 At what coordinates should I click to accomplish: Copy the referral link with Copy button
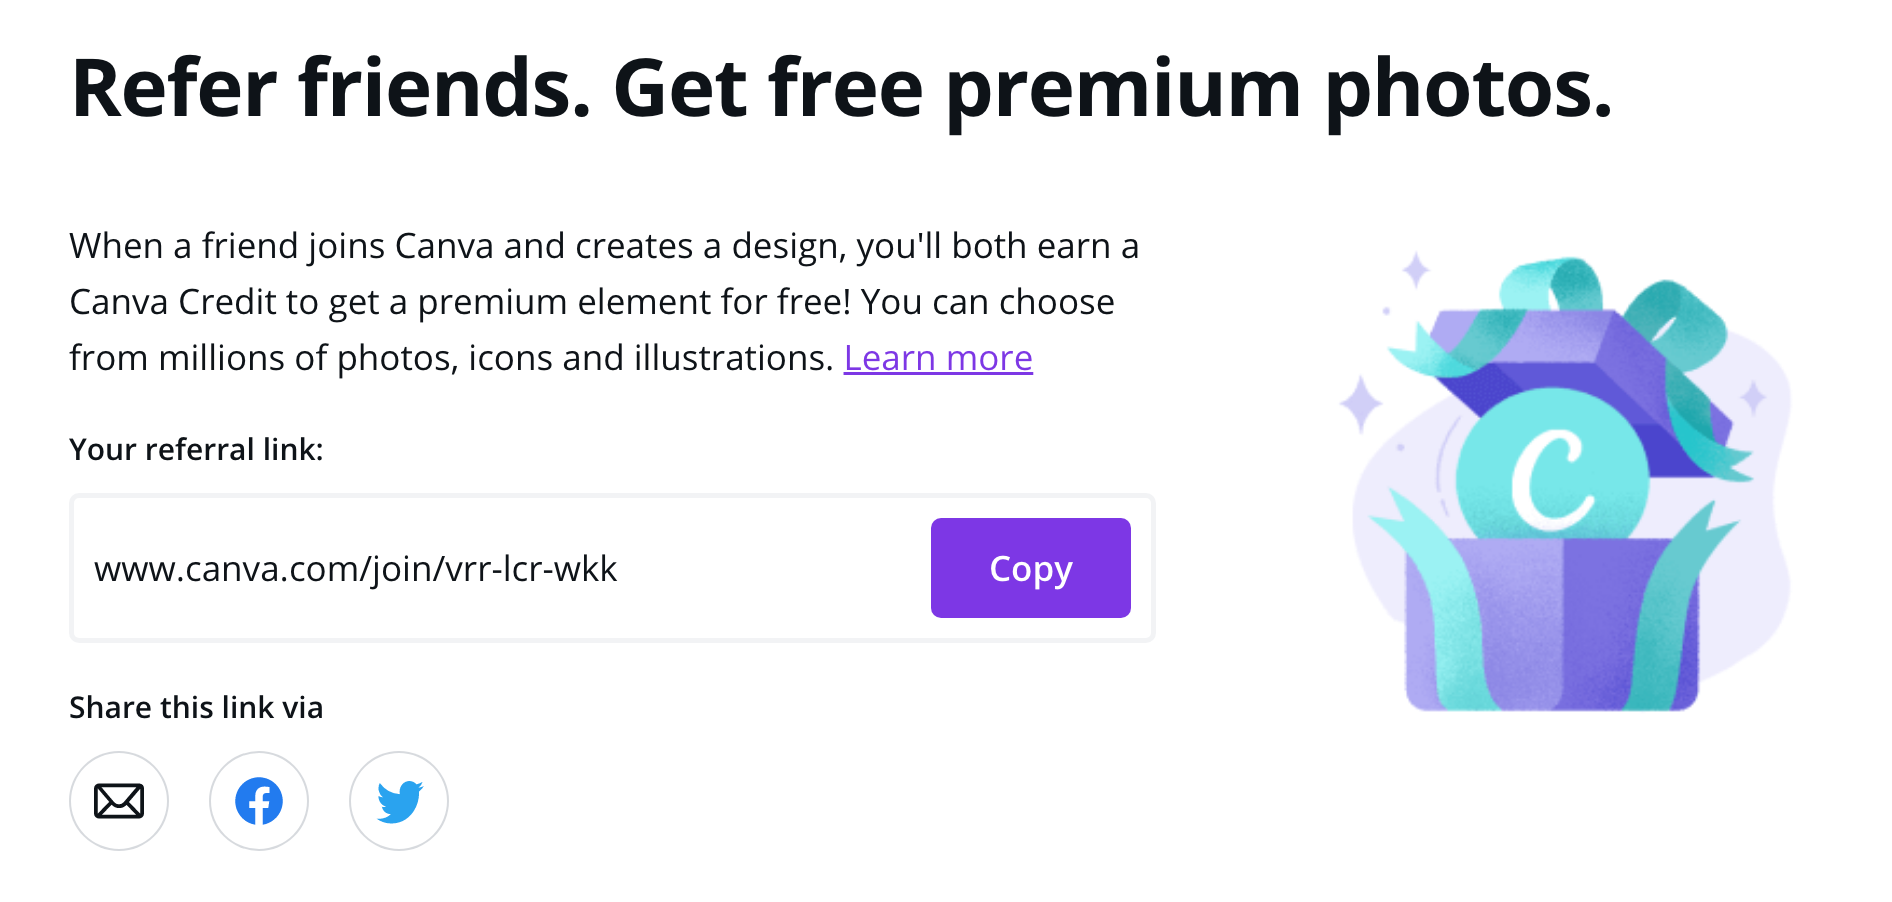click(x=1031, y=568)
